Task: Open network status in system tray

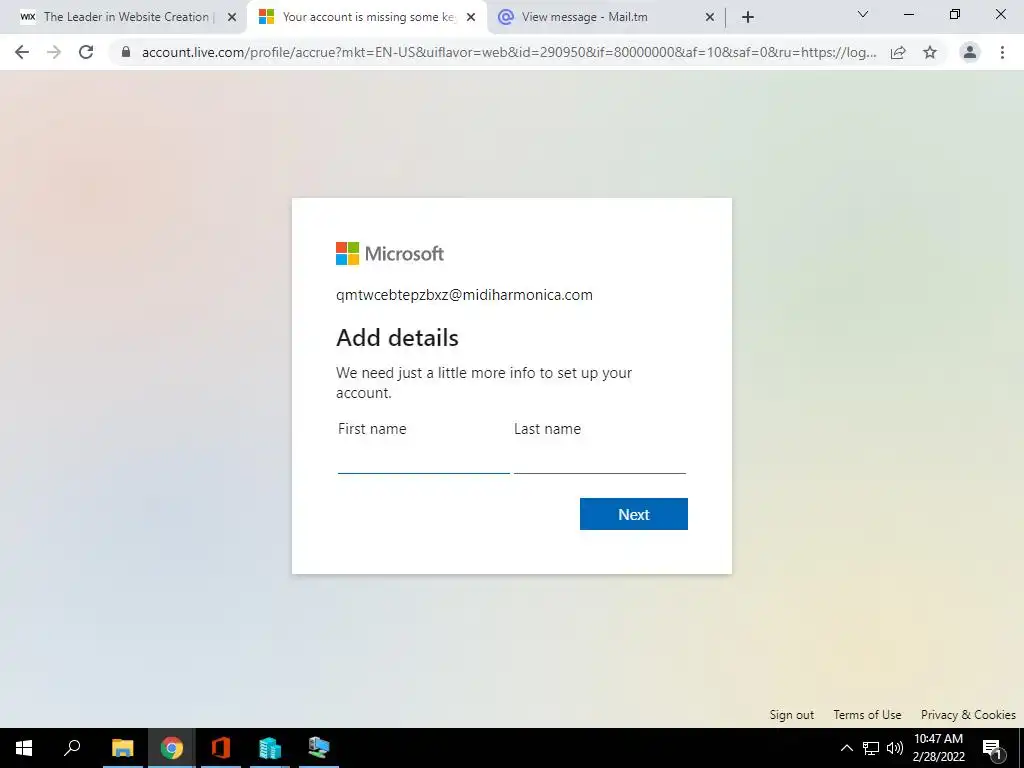Action: pyautogui.click(x=871, y=748)
